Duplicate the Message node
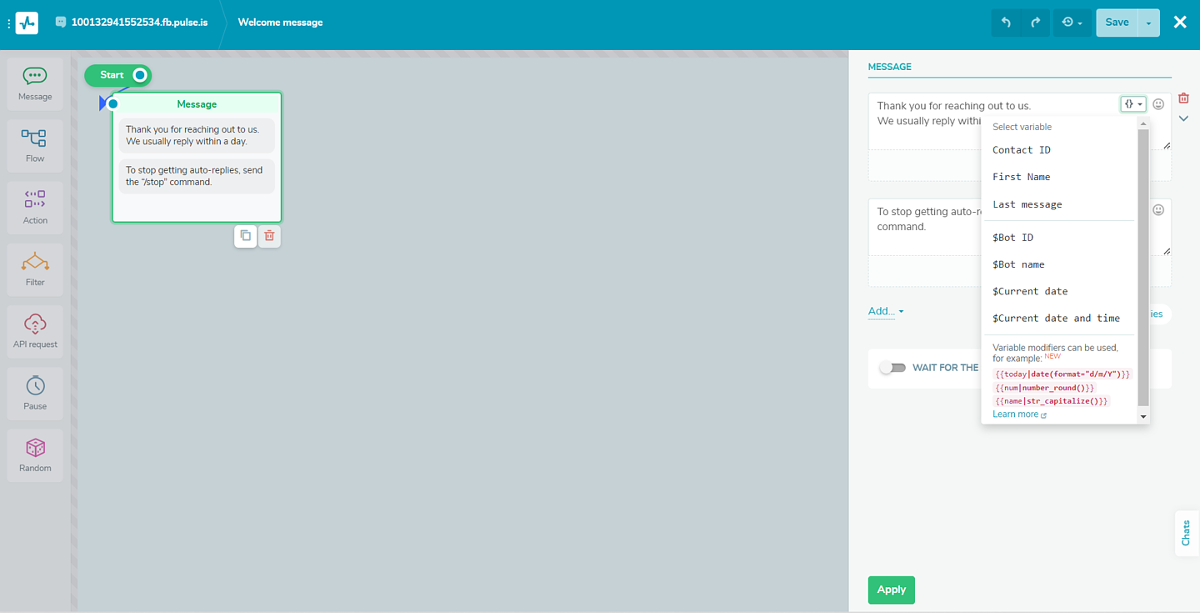 (x=245, y=236)
